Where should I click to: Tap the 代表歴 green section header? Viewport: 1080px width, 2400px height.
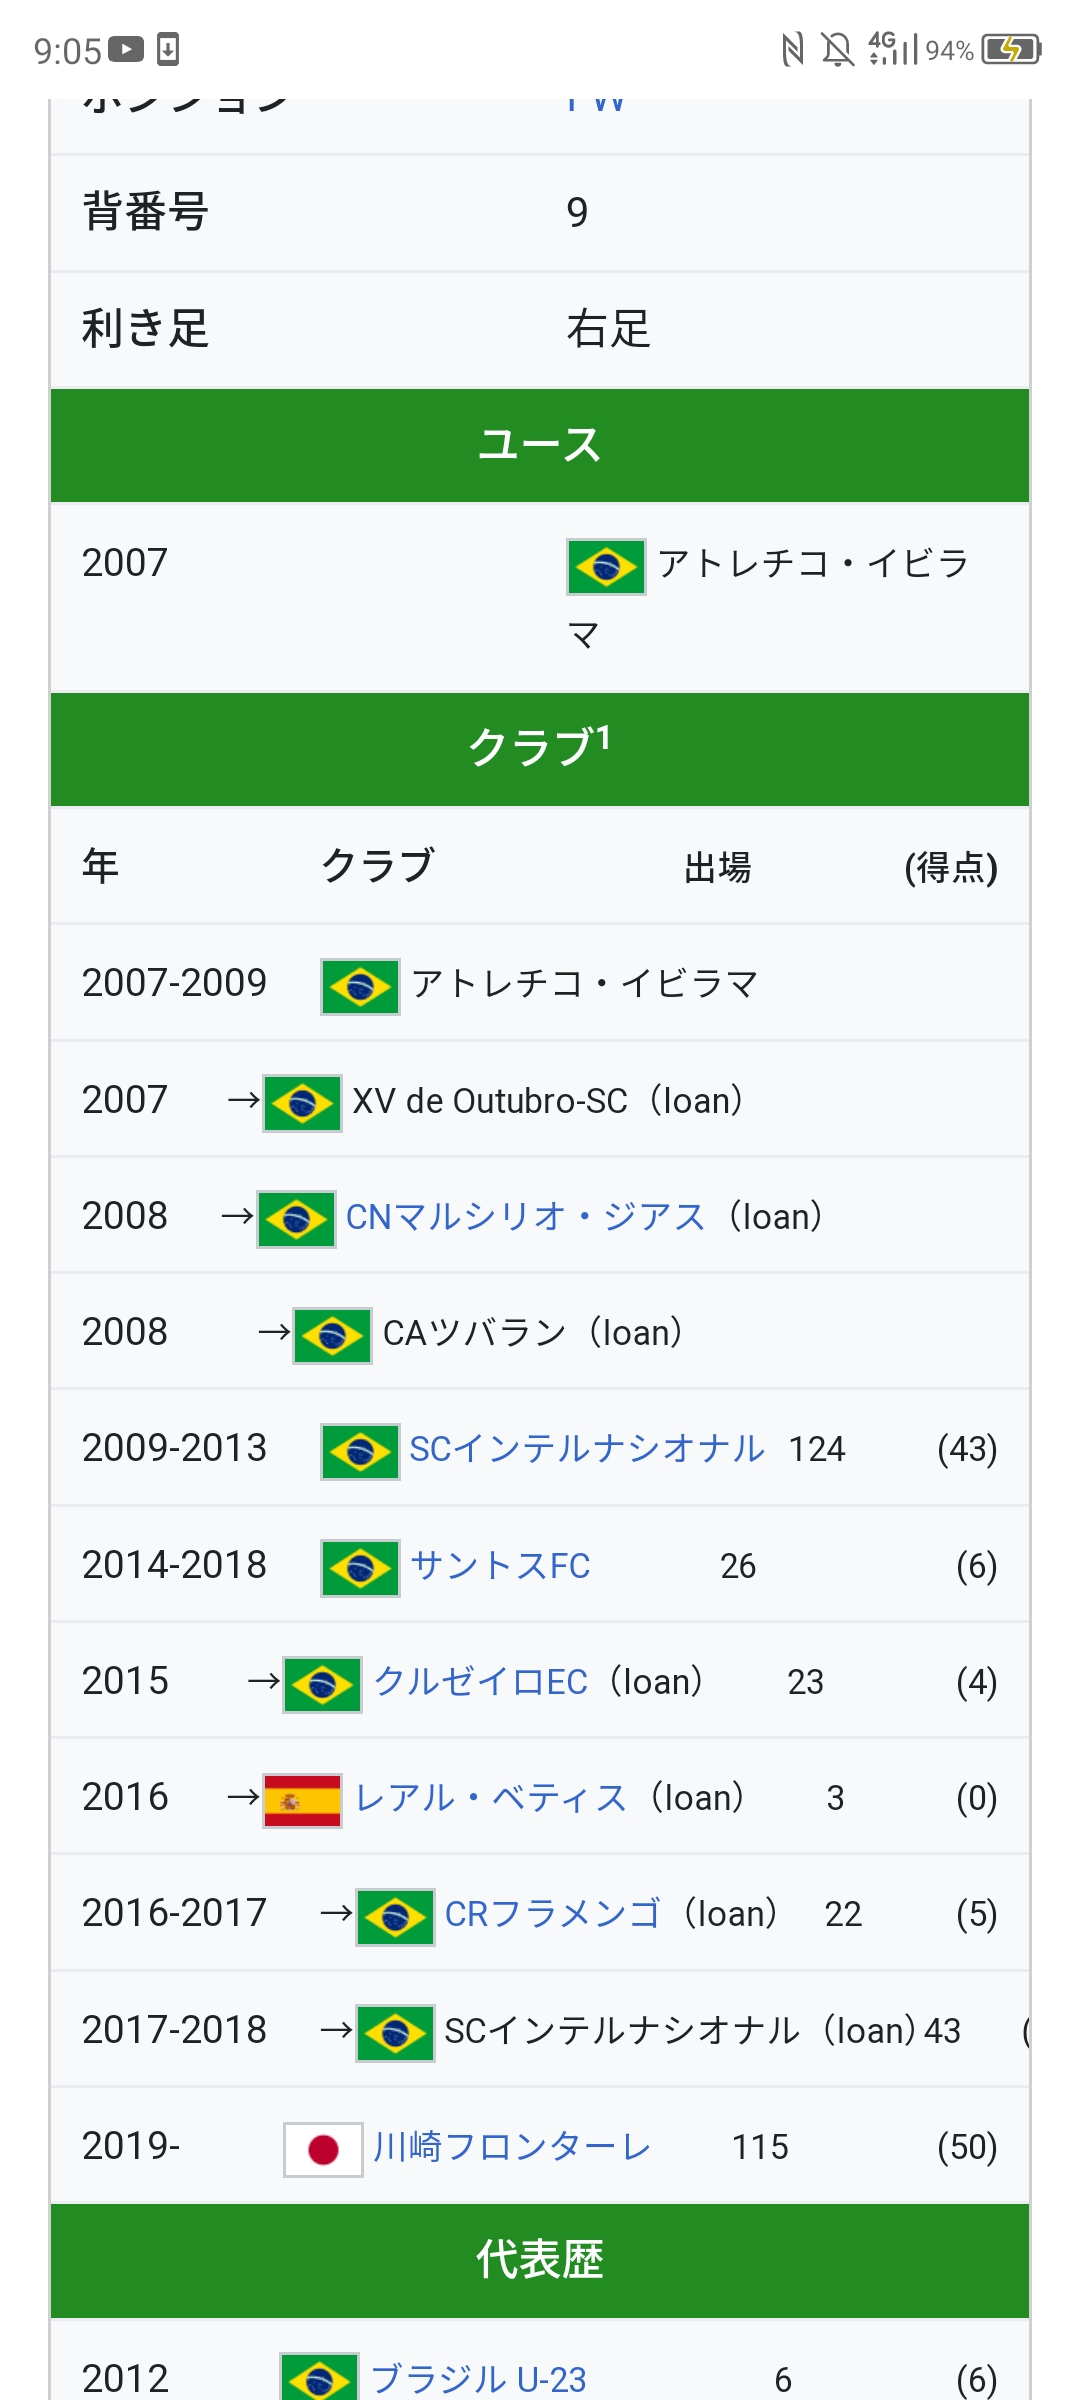540,2260
